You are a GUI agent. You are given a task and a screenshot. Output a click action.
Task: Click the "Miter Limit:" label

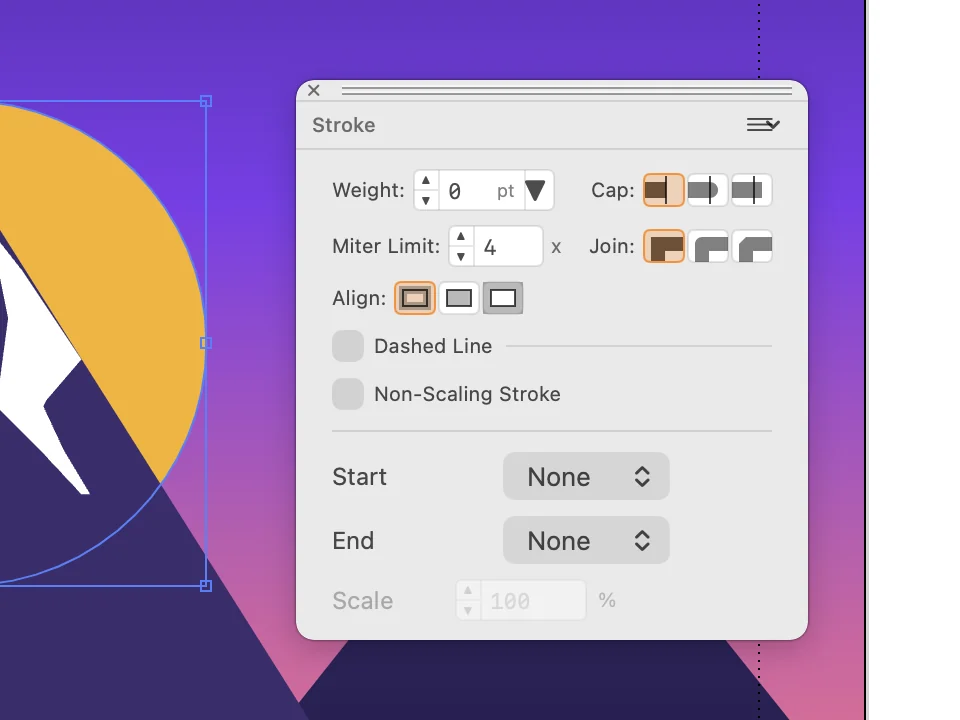tap(386, 246)
